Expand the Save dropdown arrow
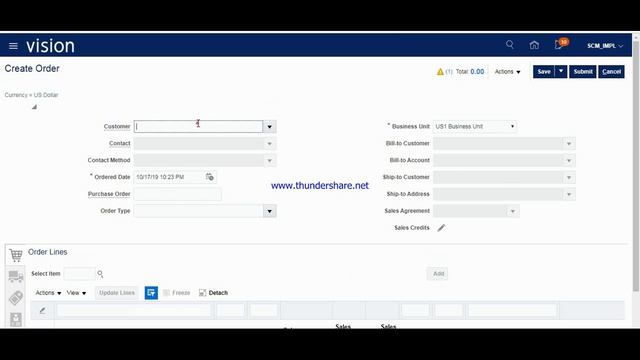The width and height of the screenshot is (640, 360). (561, 71)
